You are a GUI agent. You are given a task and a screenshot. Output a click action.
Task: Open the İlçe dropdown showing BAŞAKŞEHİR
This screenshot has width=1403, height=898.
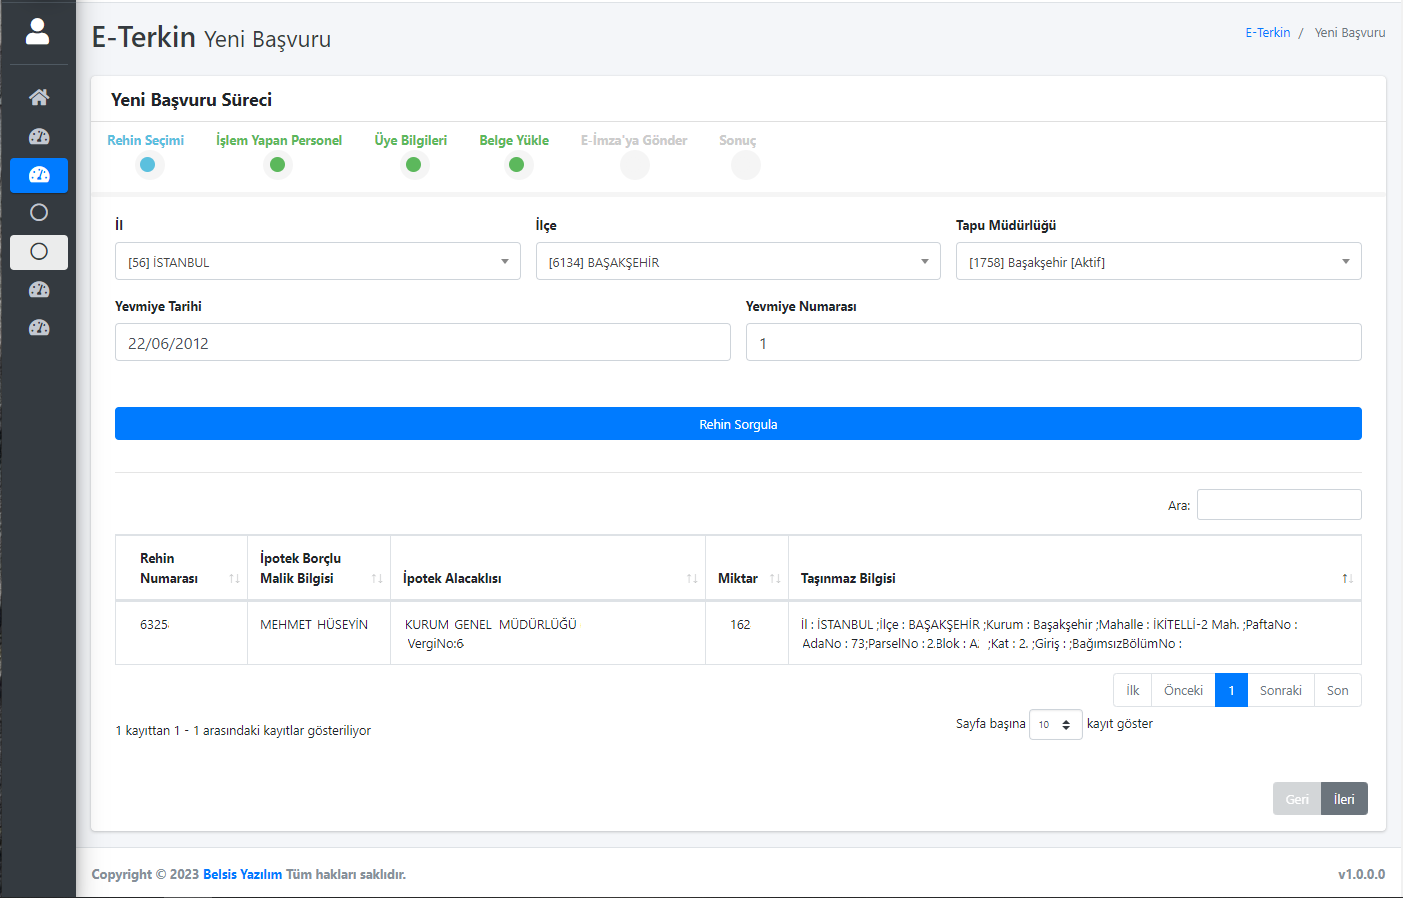(738, 261)
